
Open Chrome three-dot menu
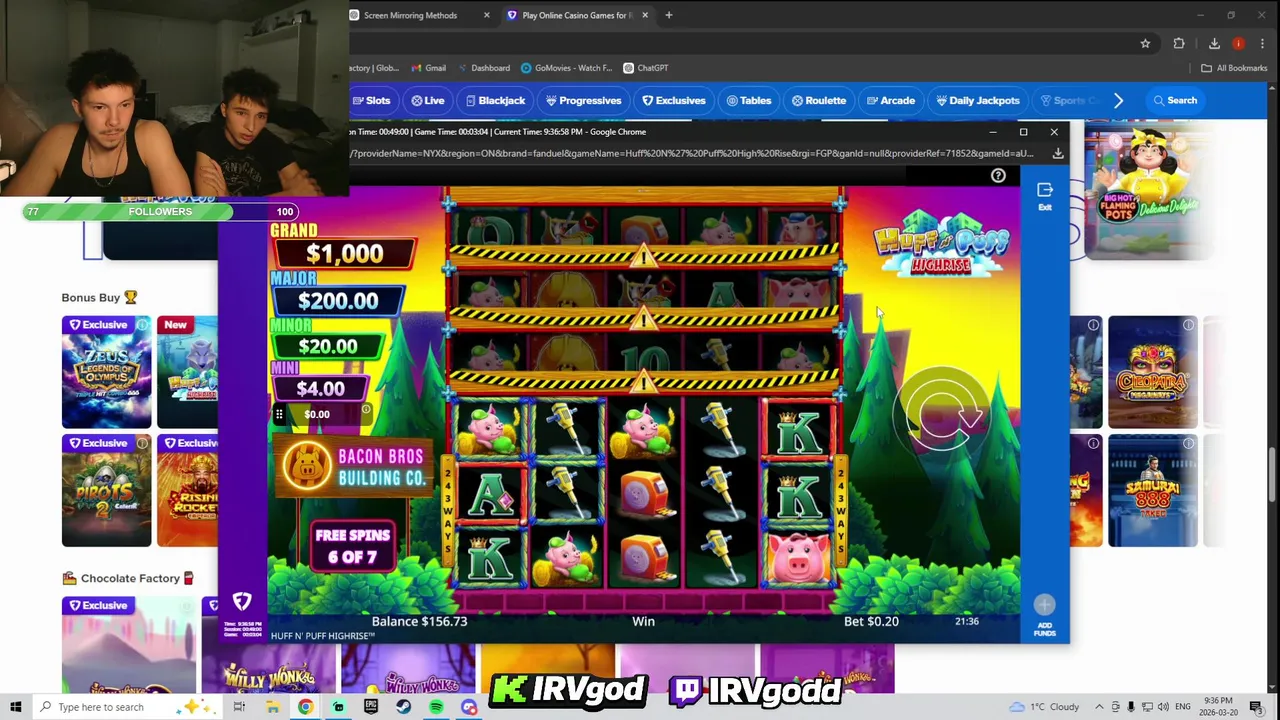click(1263, 43)
